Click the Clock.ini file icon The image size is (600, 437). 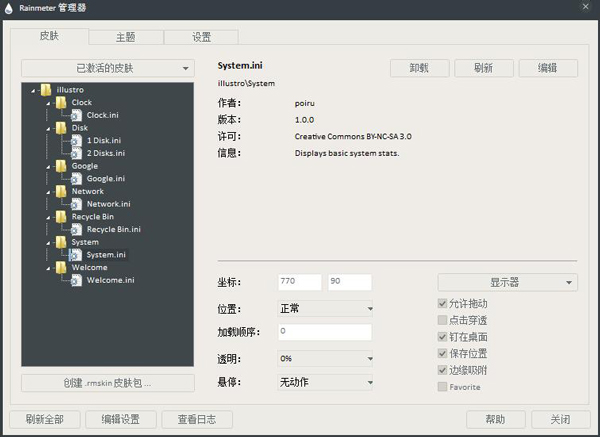tap(76, 115)
